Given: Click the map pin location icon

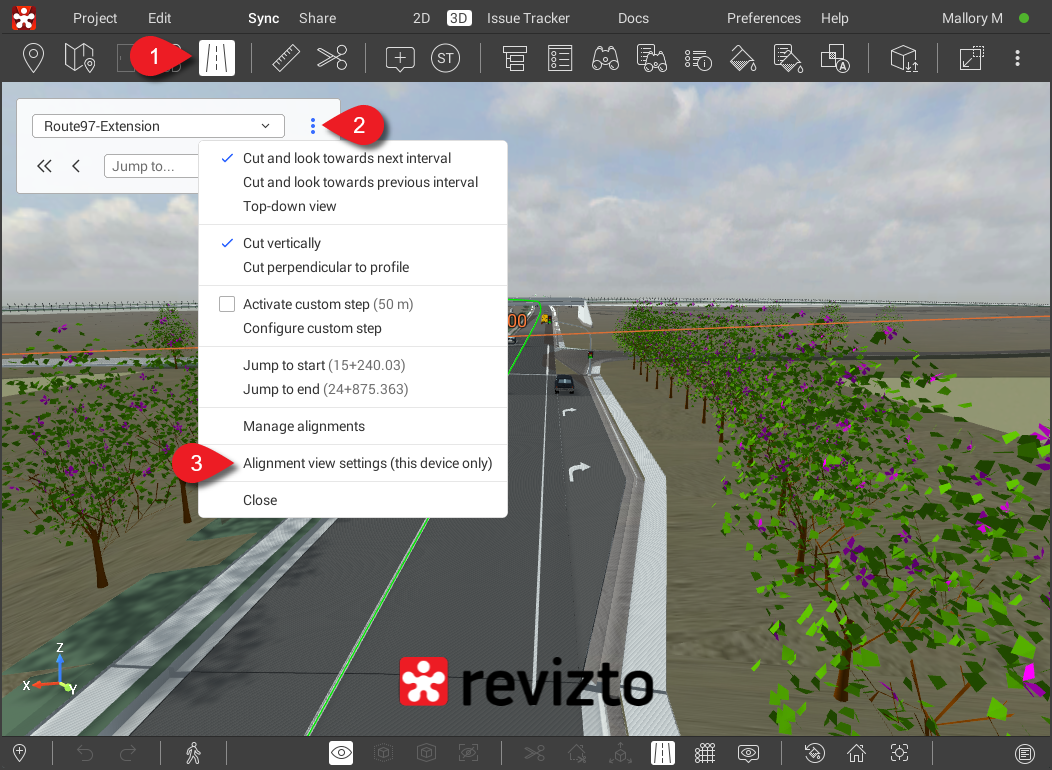Looking at the screenshot, I should click(33, 58).
